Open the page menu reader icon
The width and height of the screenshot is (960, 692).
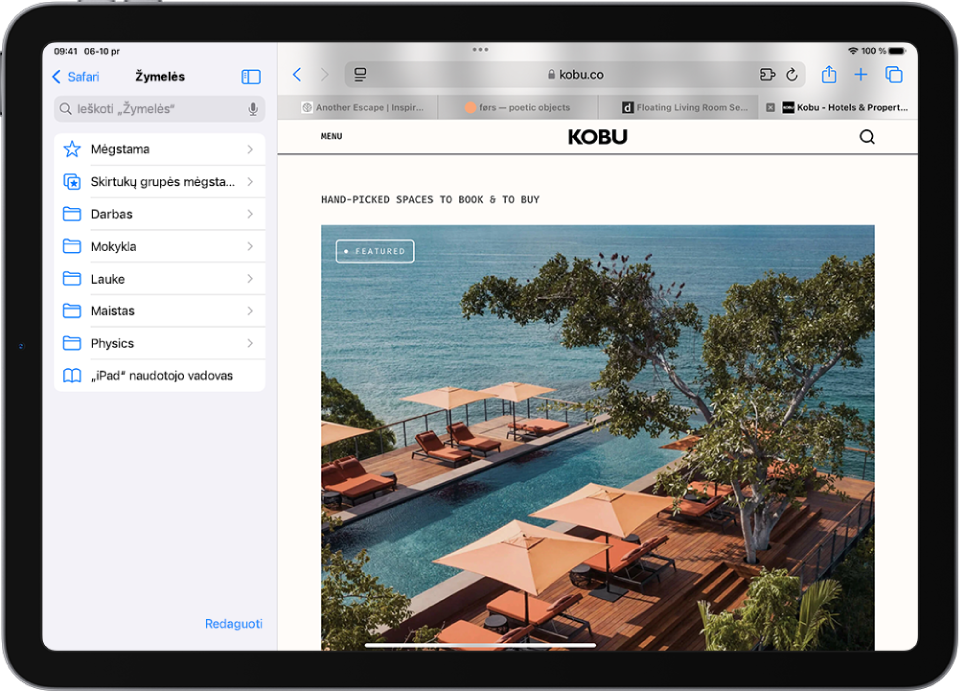[x=360, y=75]
